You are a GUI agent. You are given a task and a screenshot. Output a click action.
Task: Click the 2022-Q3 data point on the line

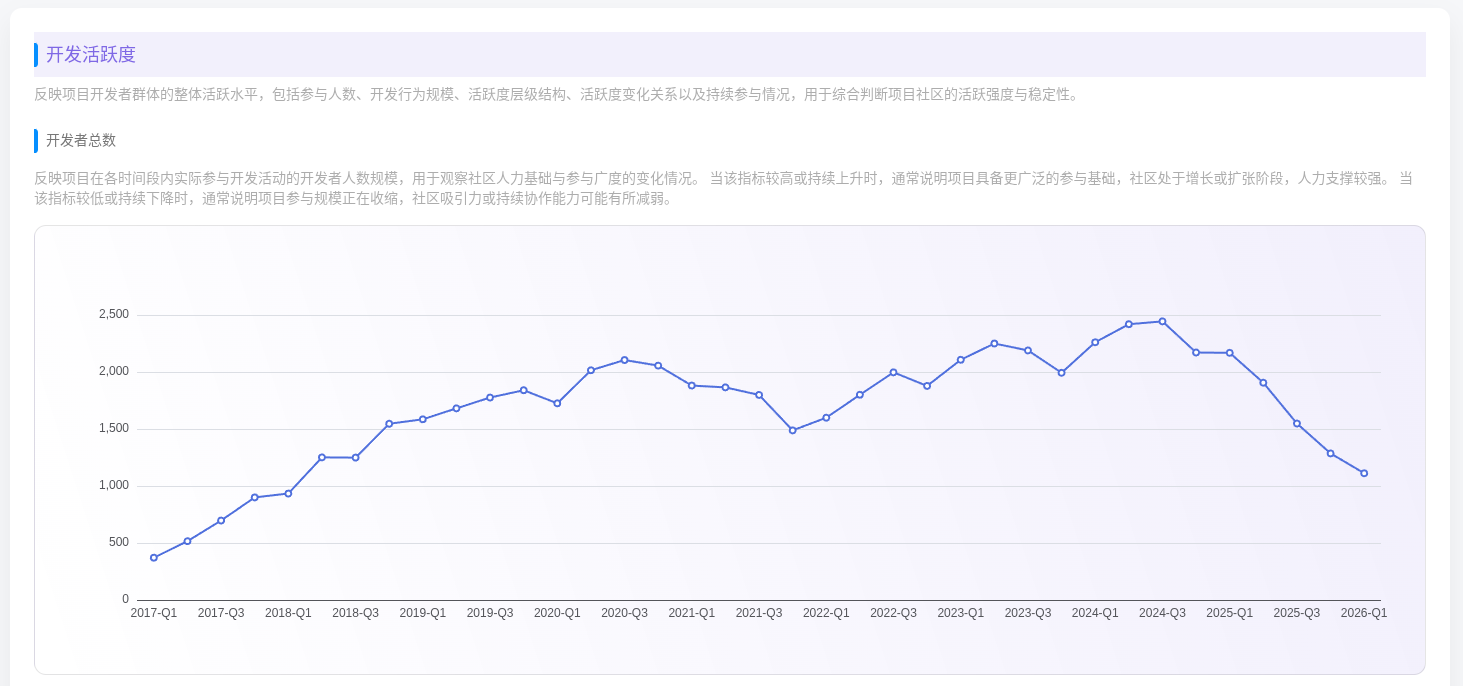893,372
